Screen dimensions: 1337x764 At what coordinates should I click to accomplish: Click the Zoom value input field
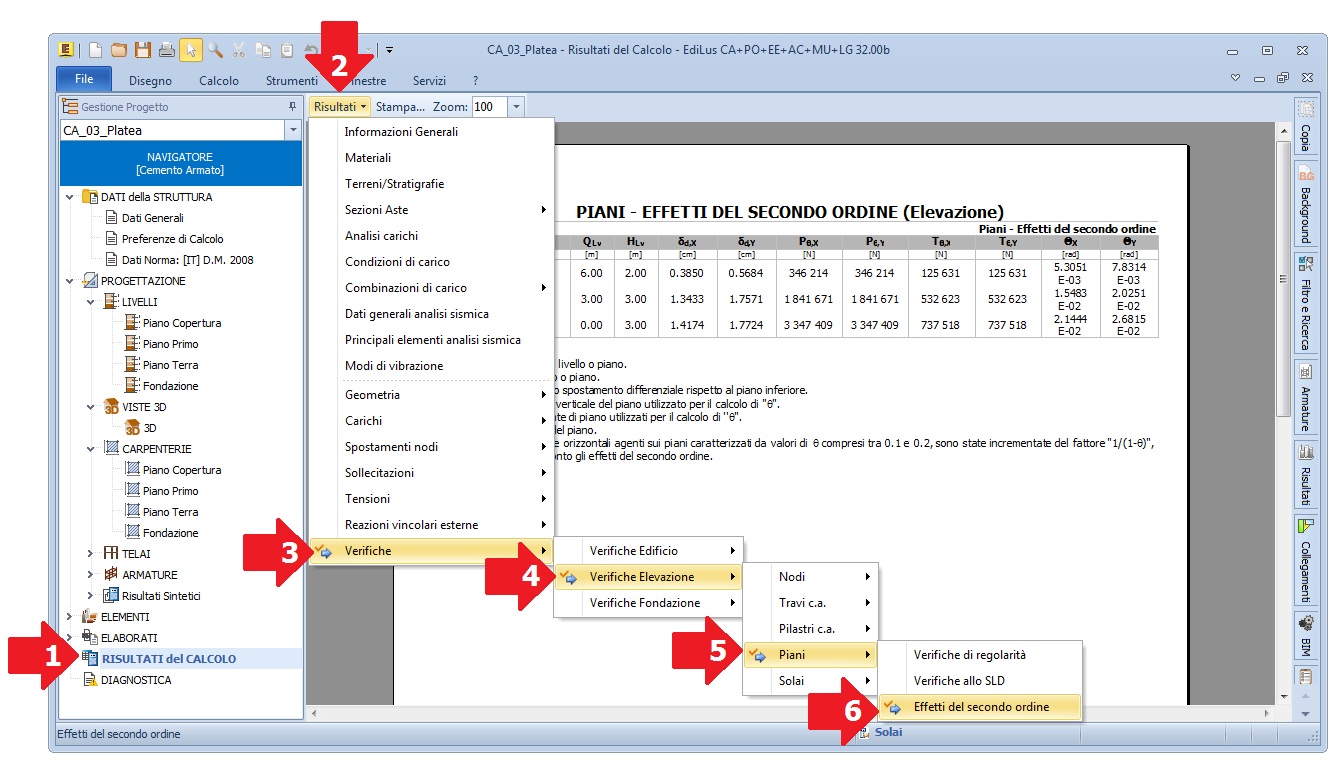pyautogui.click(x=490, y=106)
